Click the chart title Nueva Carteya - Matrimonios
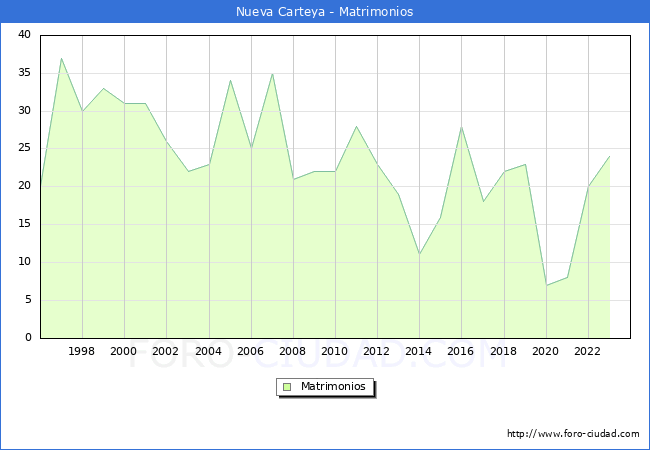The image size is (650, 450). point(324,12)
